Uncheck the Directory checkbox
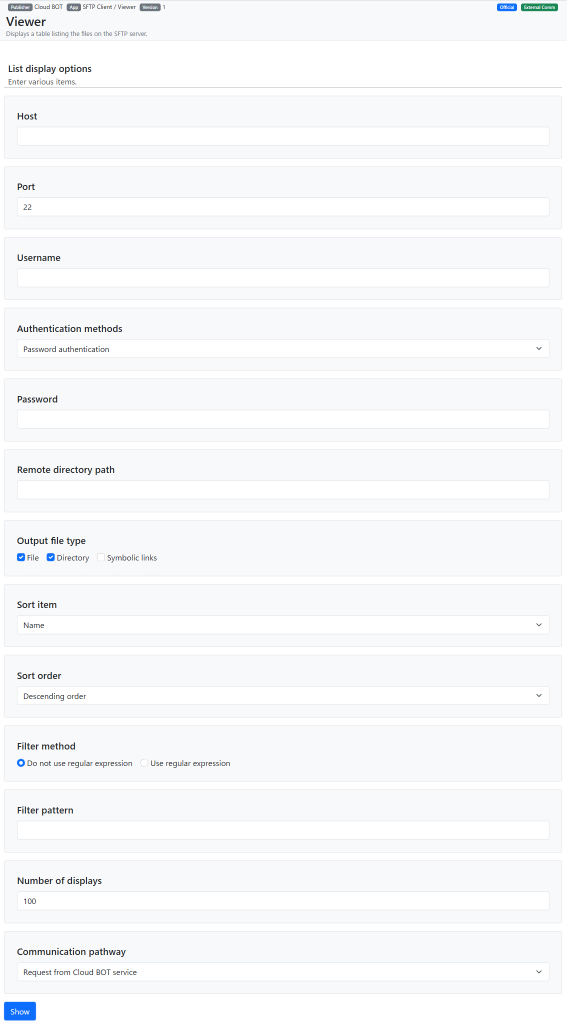The width and height of the screenshot is (567, 1024). (x=51, y=558)
